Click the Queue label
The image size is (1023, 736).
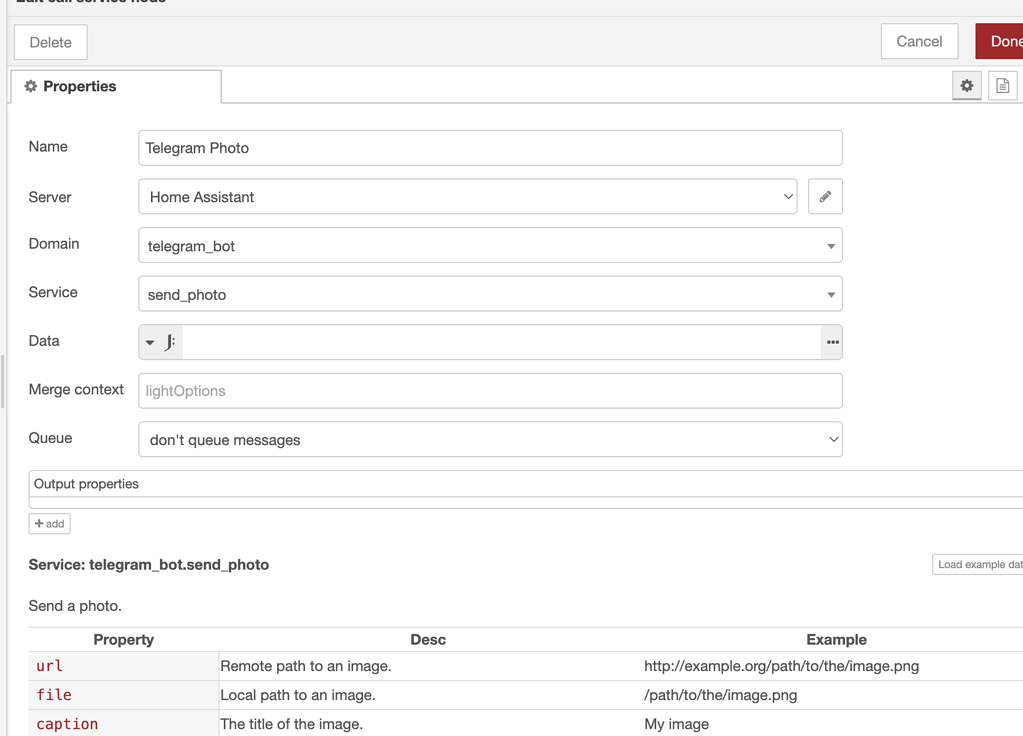coord(50,438)
